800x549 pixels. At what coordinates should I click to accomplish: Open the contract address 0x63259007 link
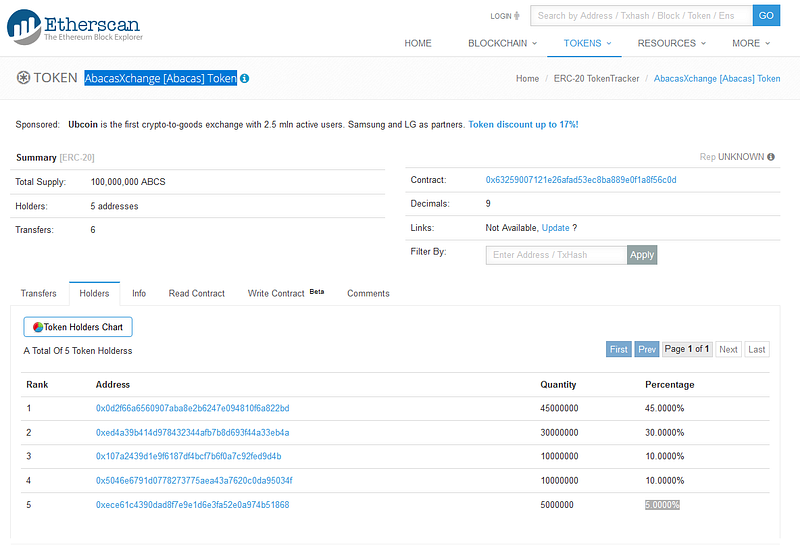581,180
